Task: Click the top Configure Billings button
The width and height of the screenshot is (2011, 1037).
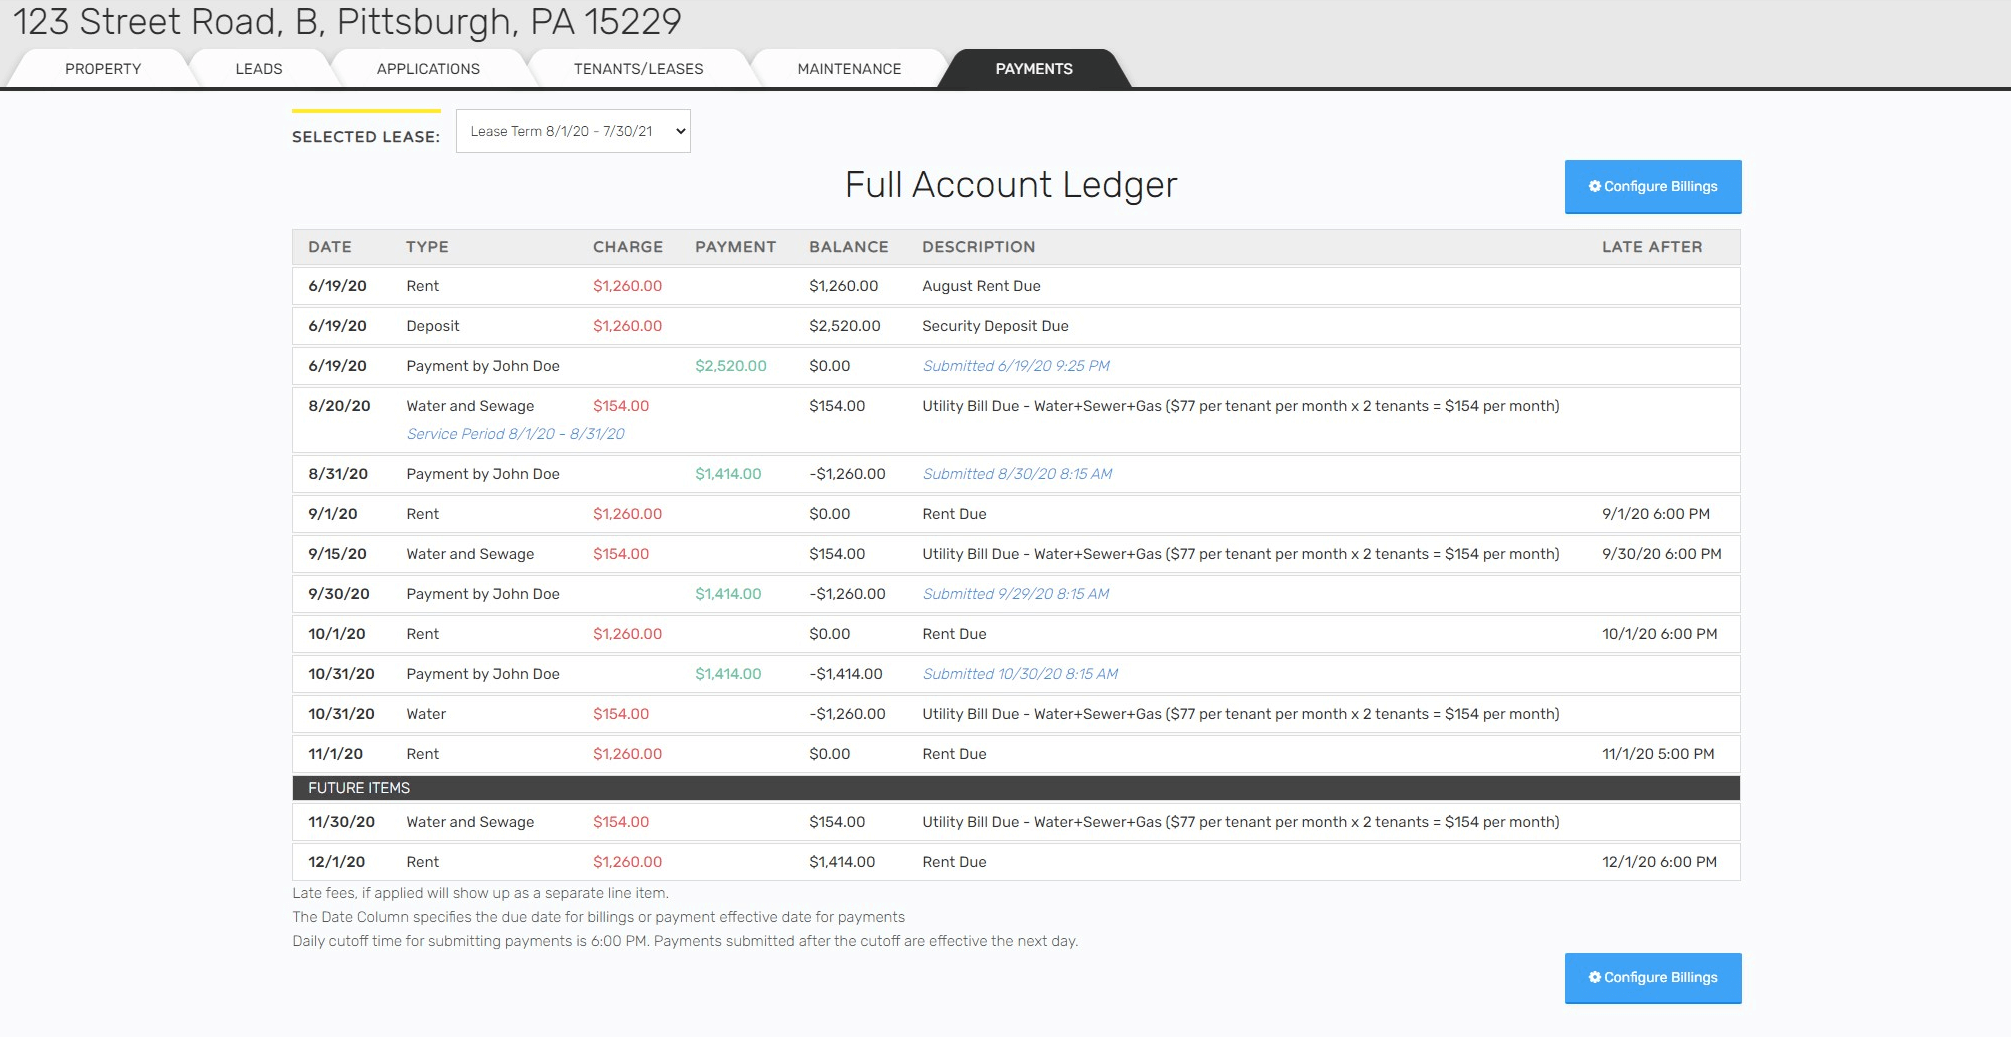Action: point(1652,186)
